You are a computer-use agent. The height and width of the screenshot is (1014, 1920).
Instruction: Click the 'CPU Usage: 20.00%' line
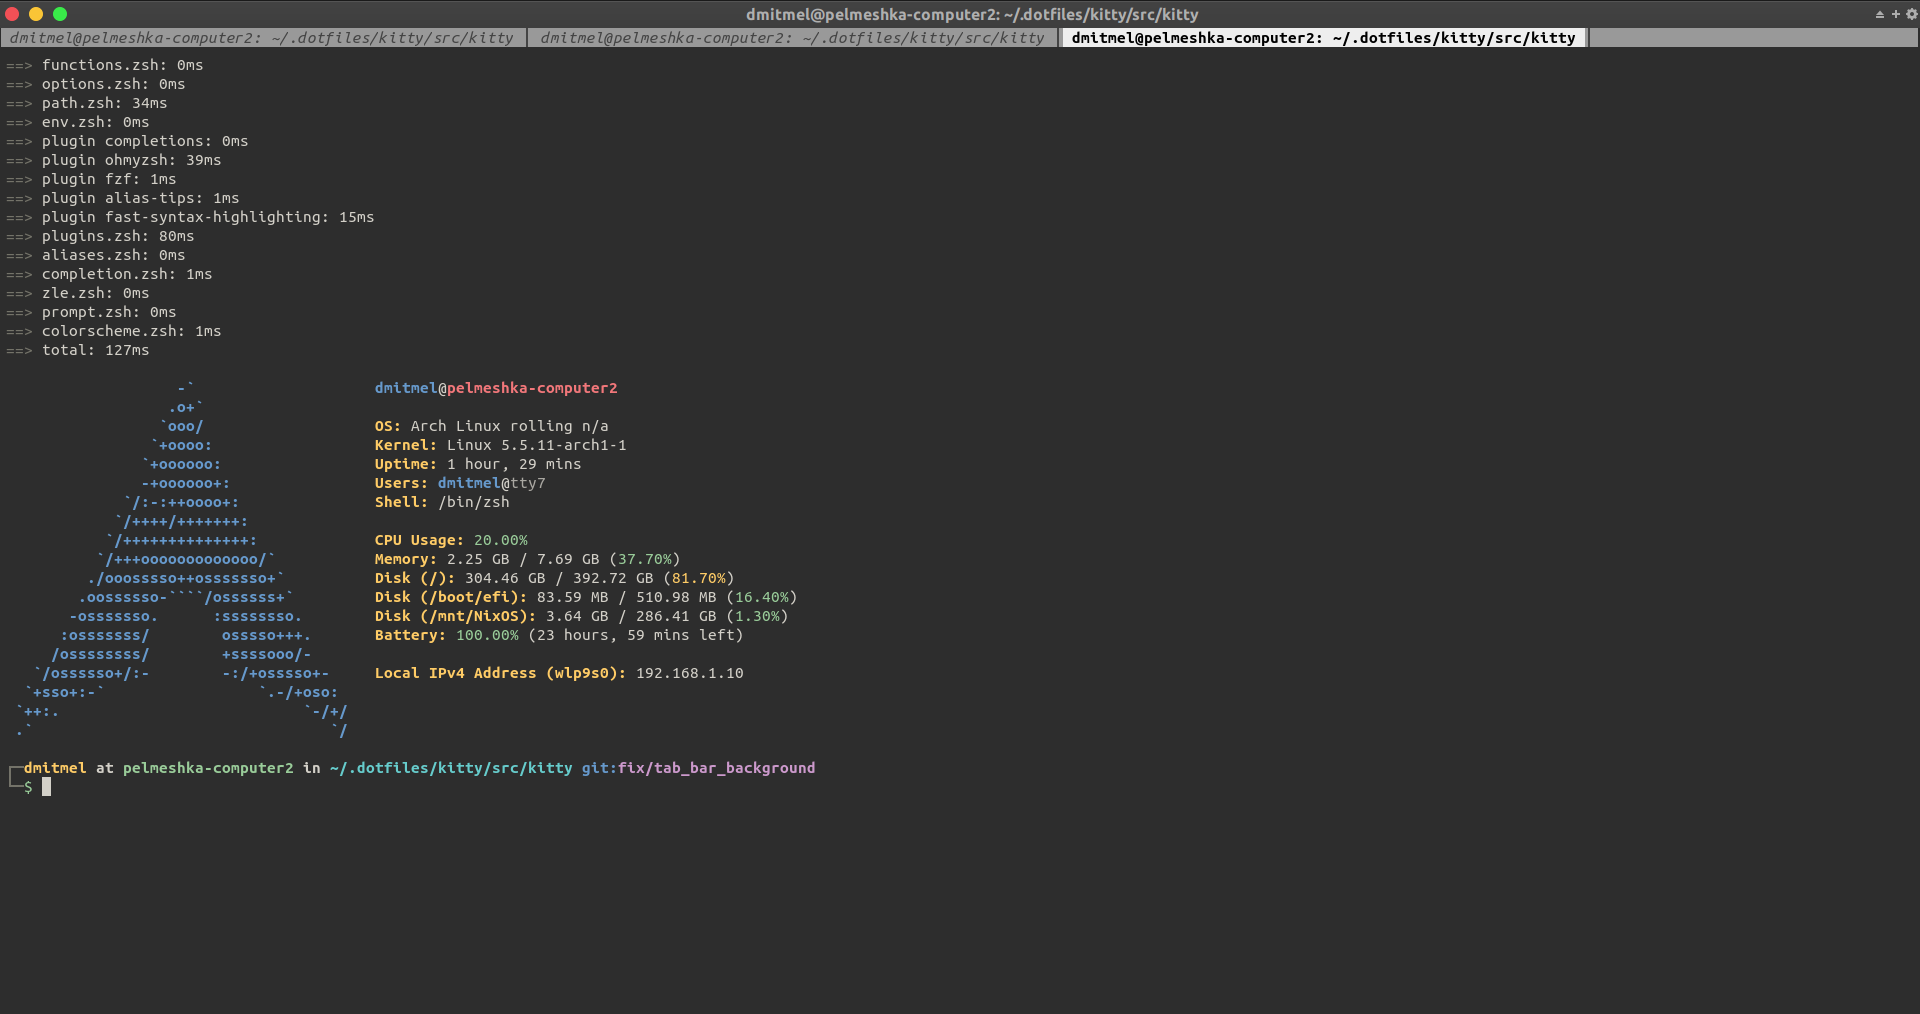[x=451, y=540]
